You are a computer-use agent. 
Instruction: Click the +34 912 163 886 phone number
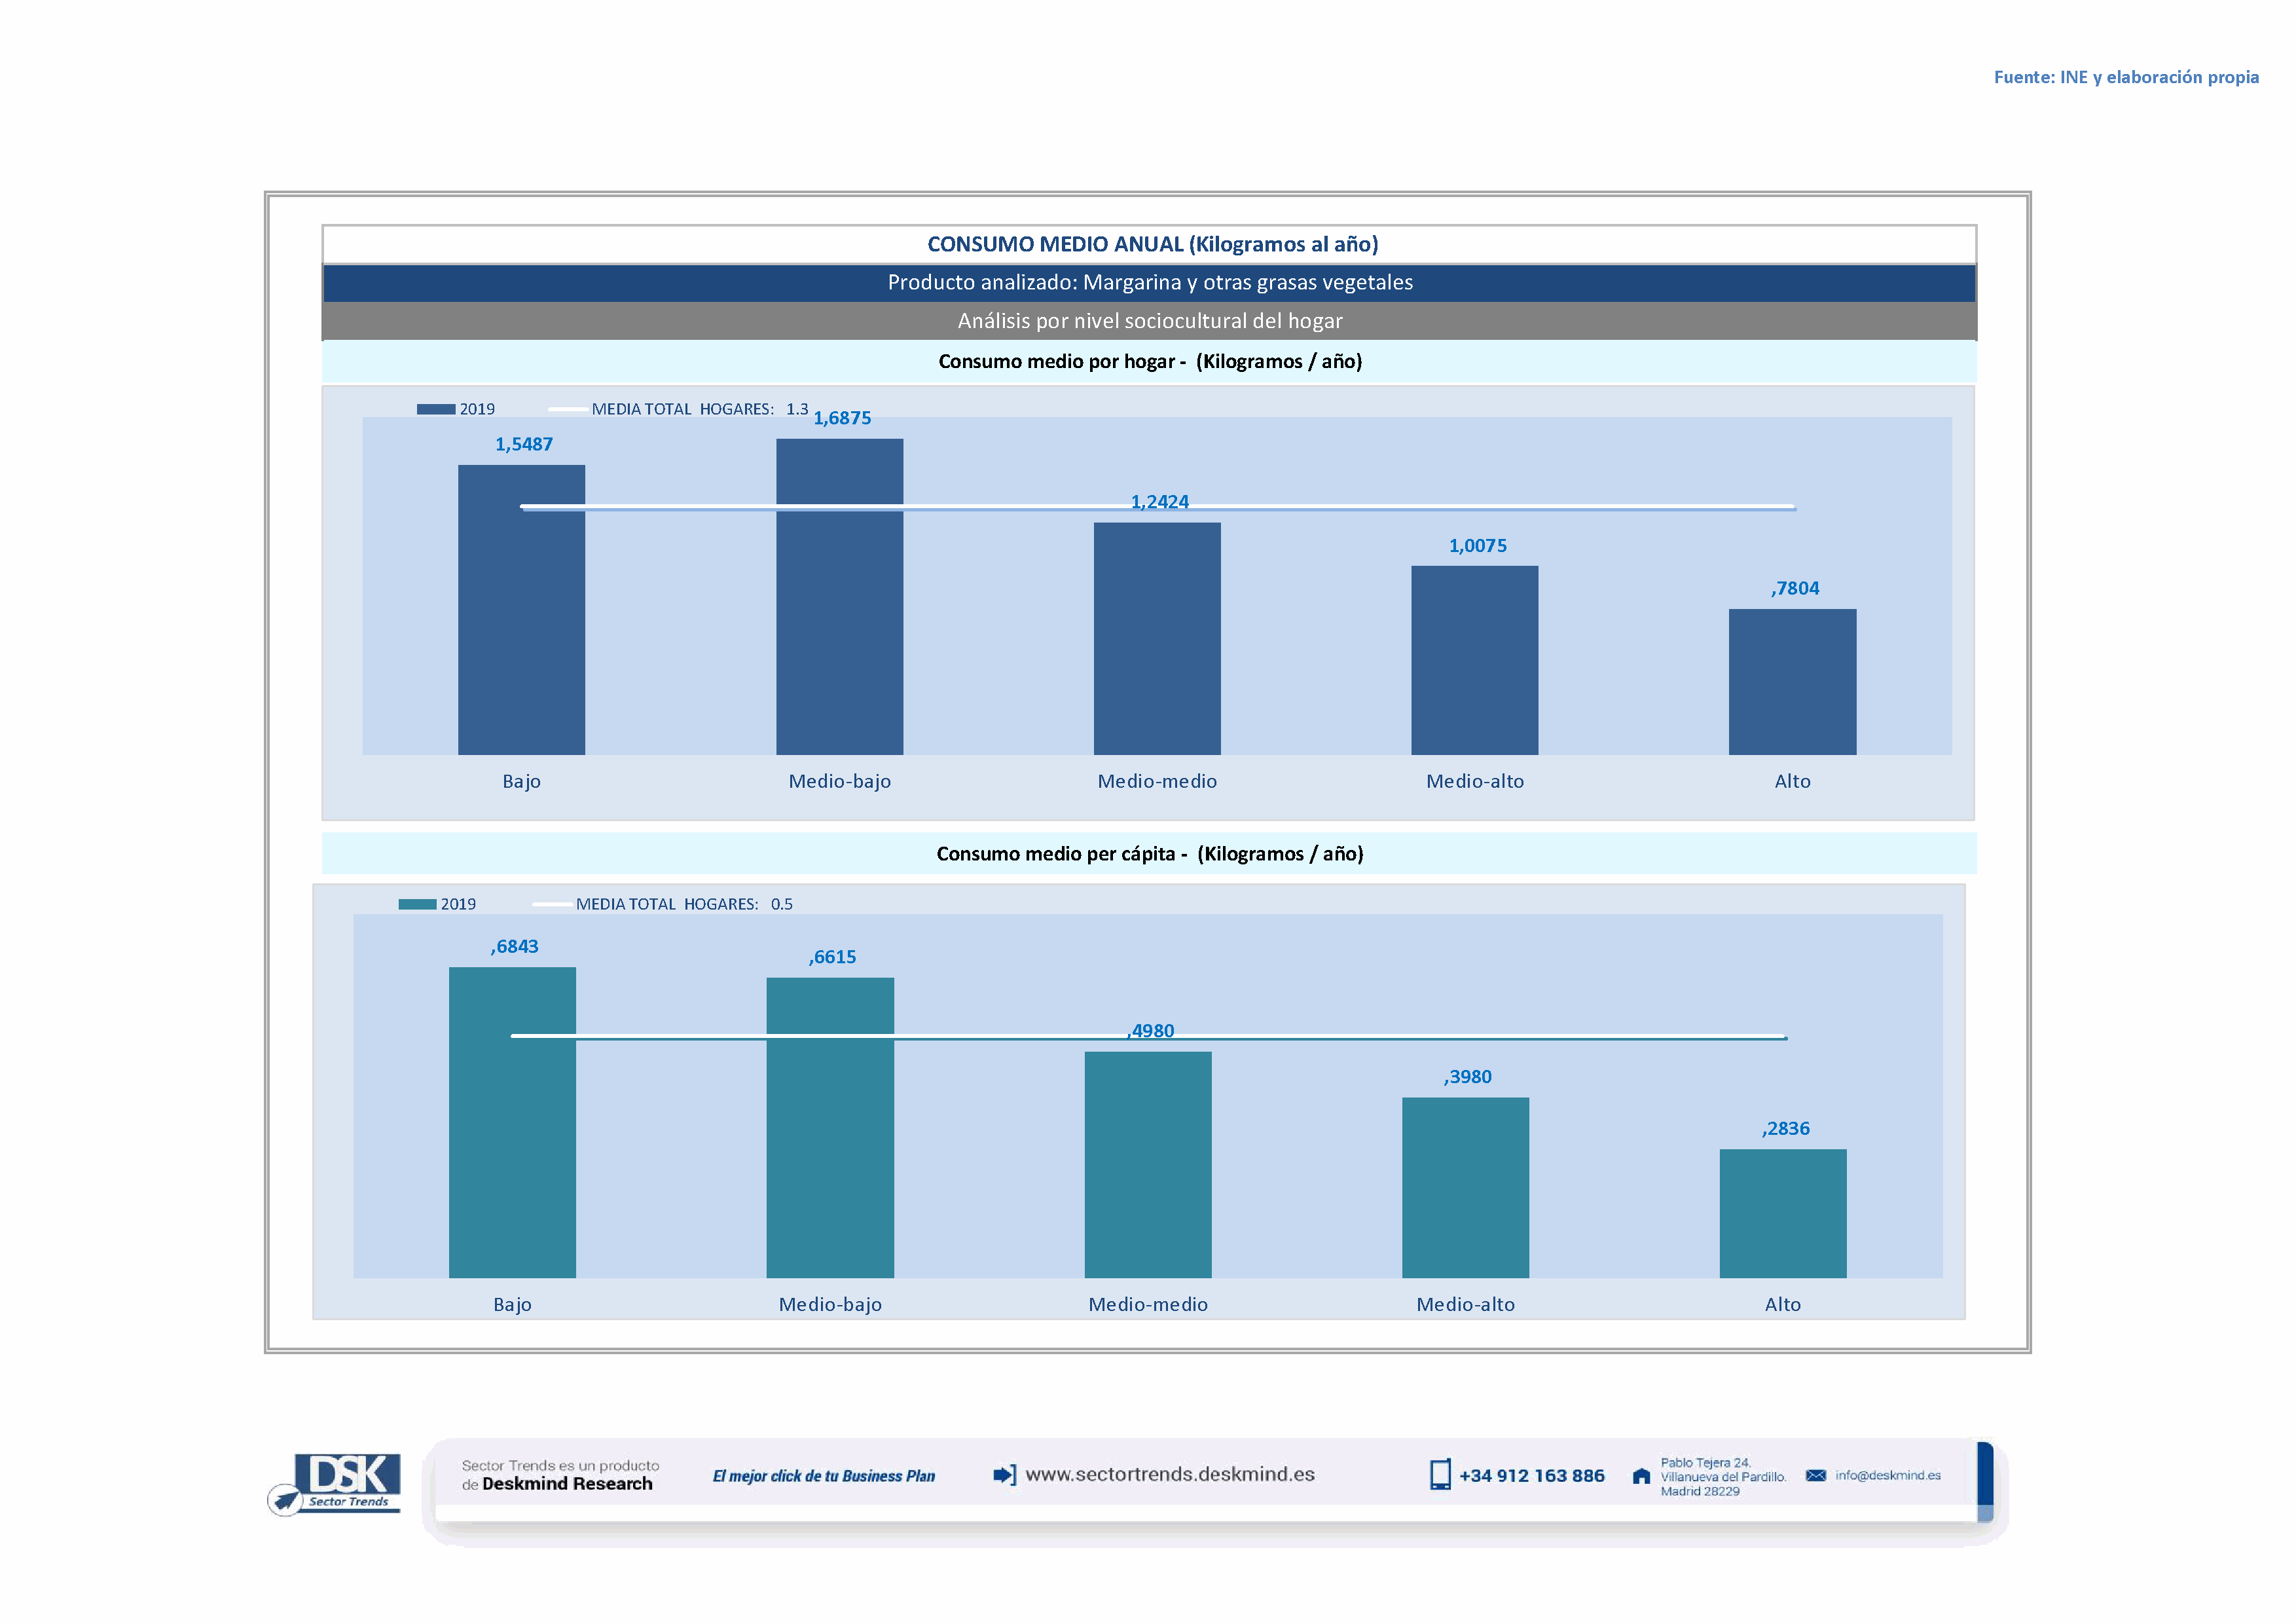point(1531,1476)
